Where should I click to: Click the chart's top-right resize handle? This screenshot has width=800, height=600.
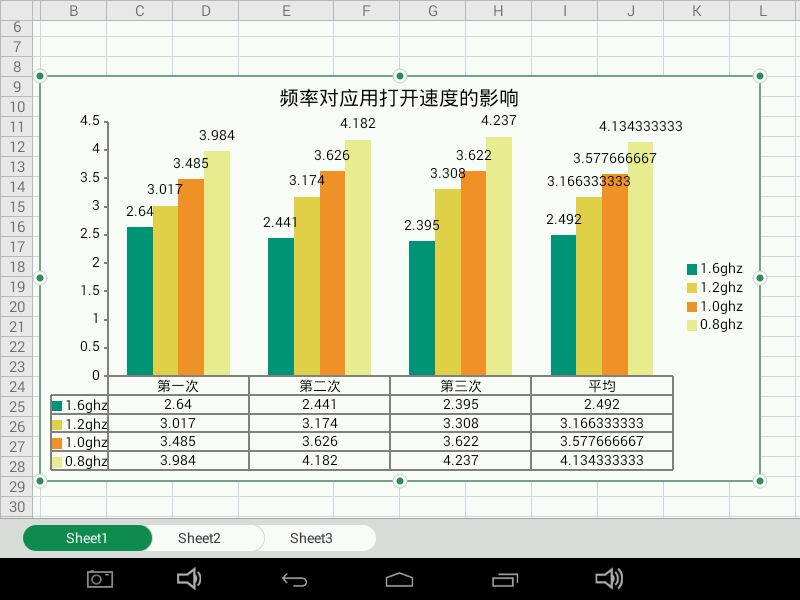coord(760,76)
